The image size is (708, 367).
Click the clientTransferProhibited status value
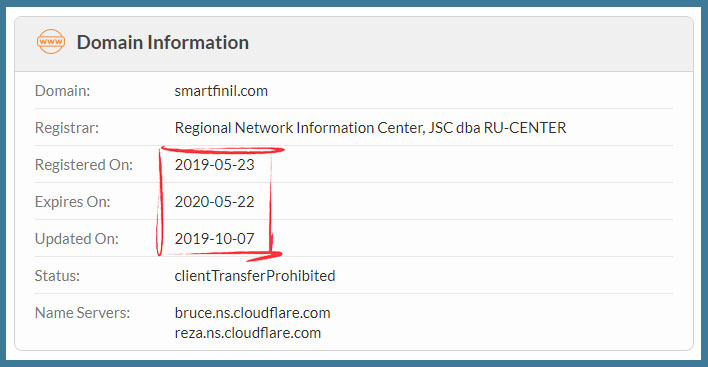(x=255, y=276)
